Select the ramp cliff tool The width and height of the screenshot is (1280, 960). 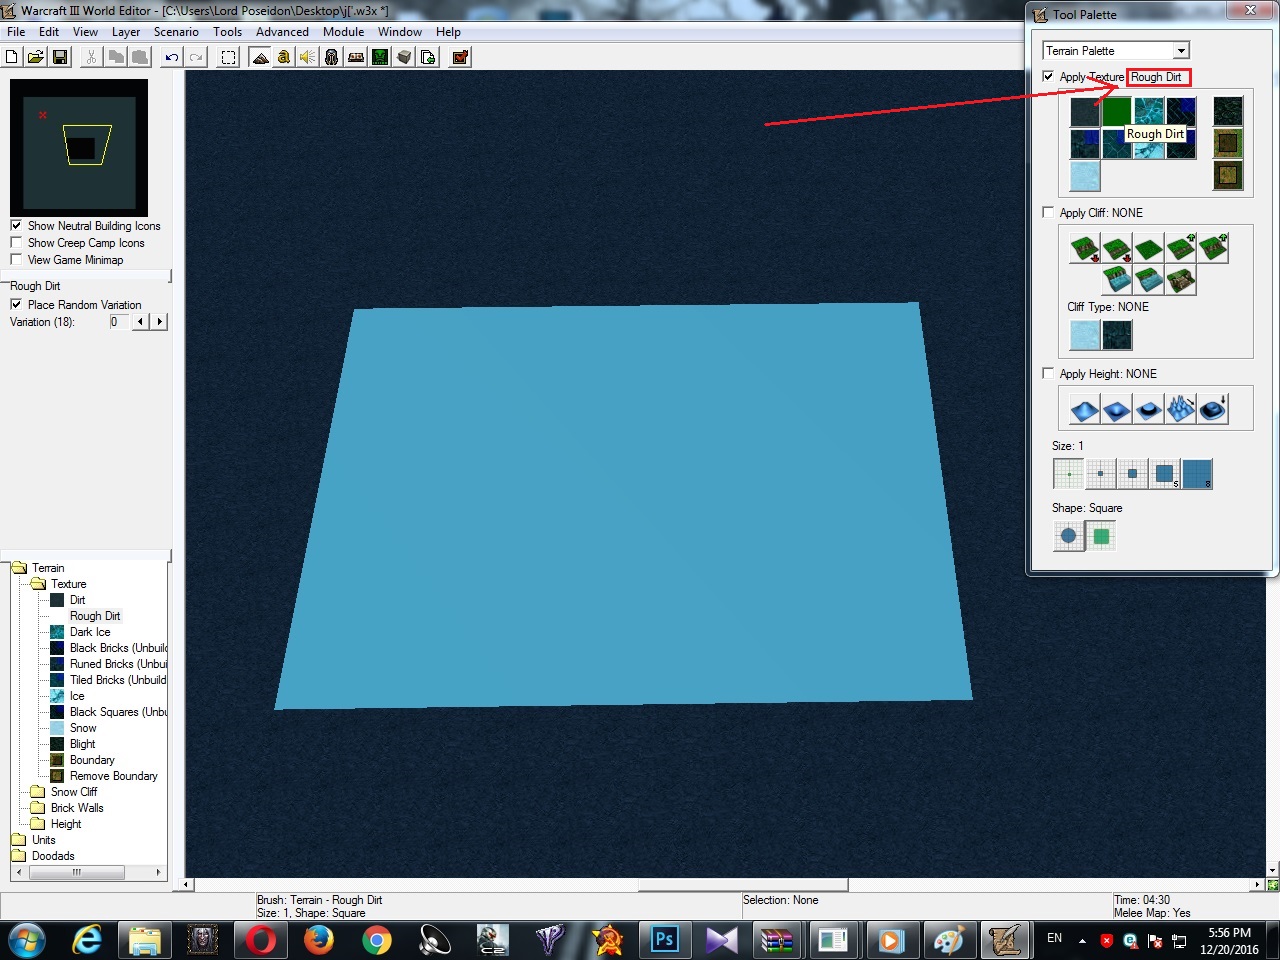1180,280
